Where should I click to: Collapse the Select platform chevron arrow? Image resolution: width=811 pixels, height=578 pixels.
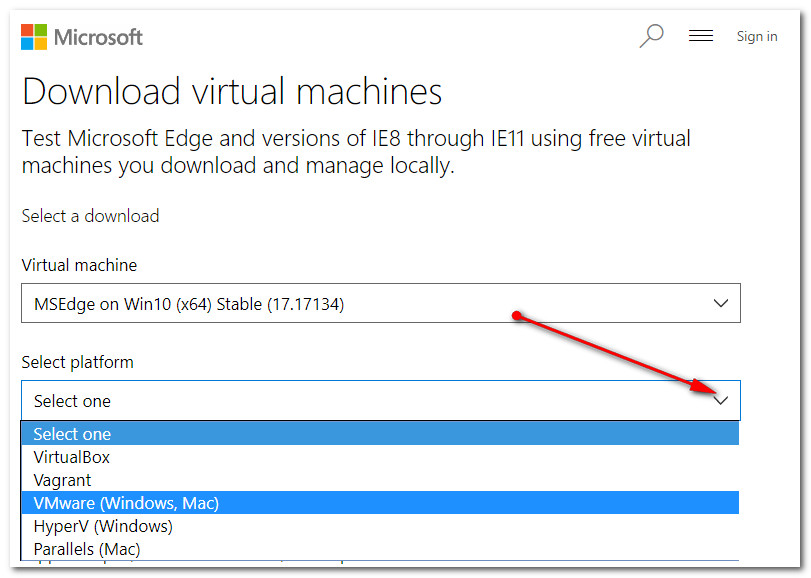[721, 401]
